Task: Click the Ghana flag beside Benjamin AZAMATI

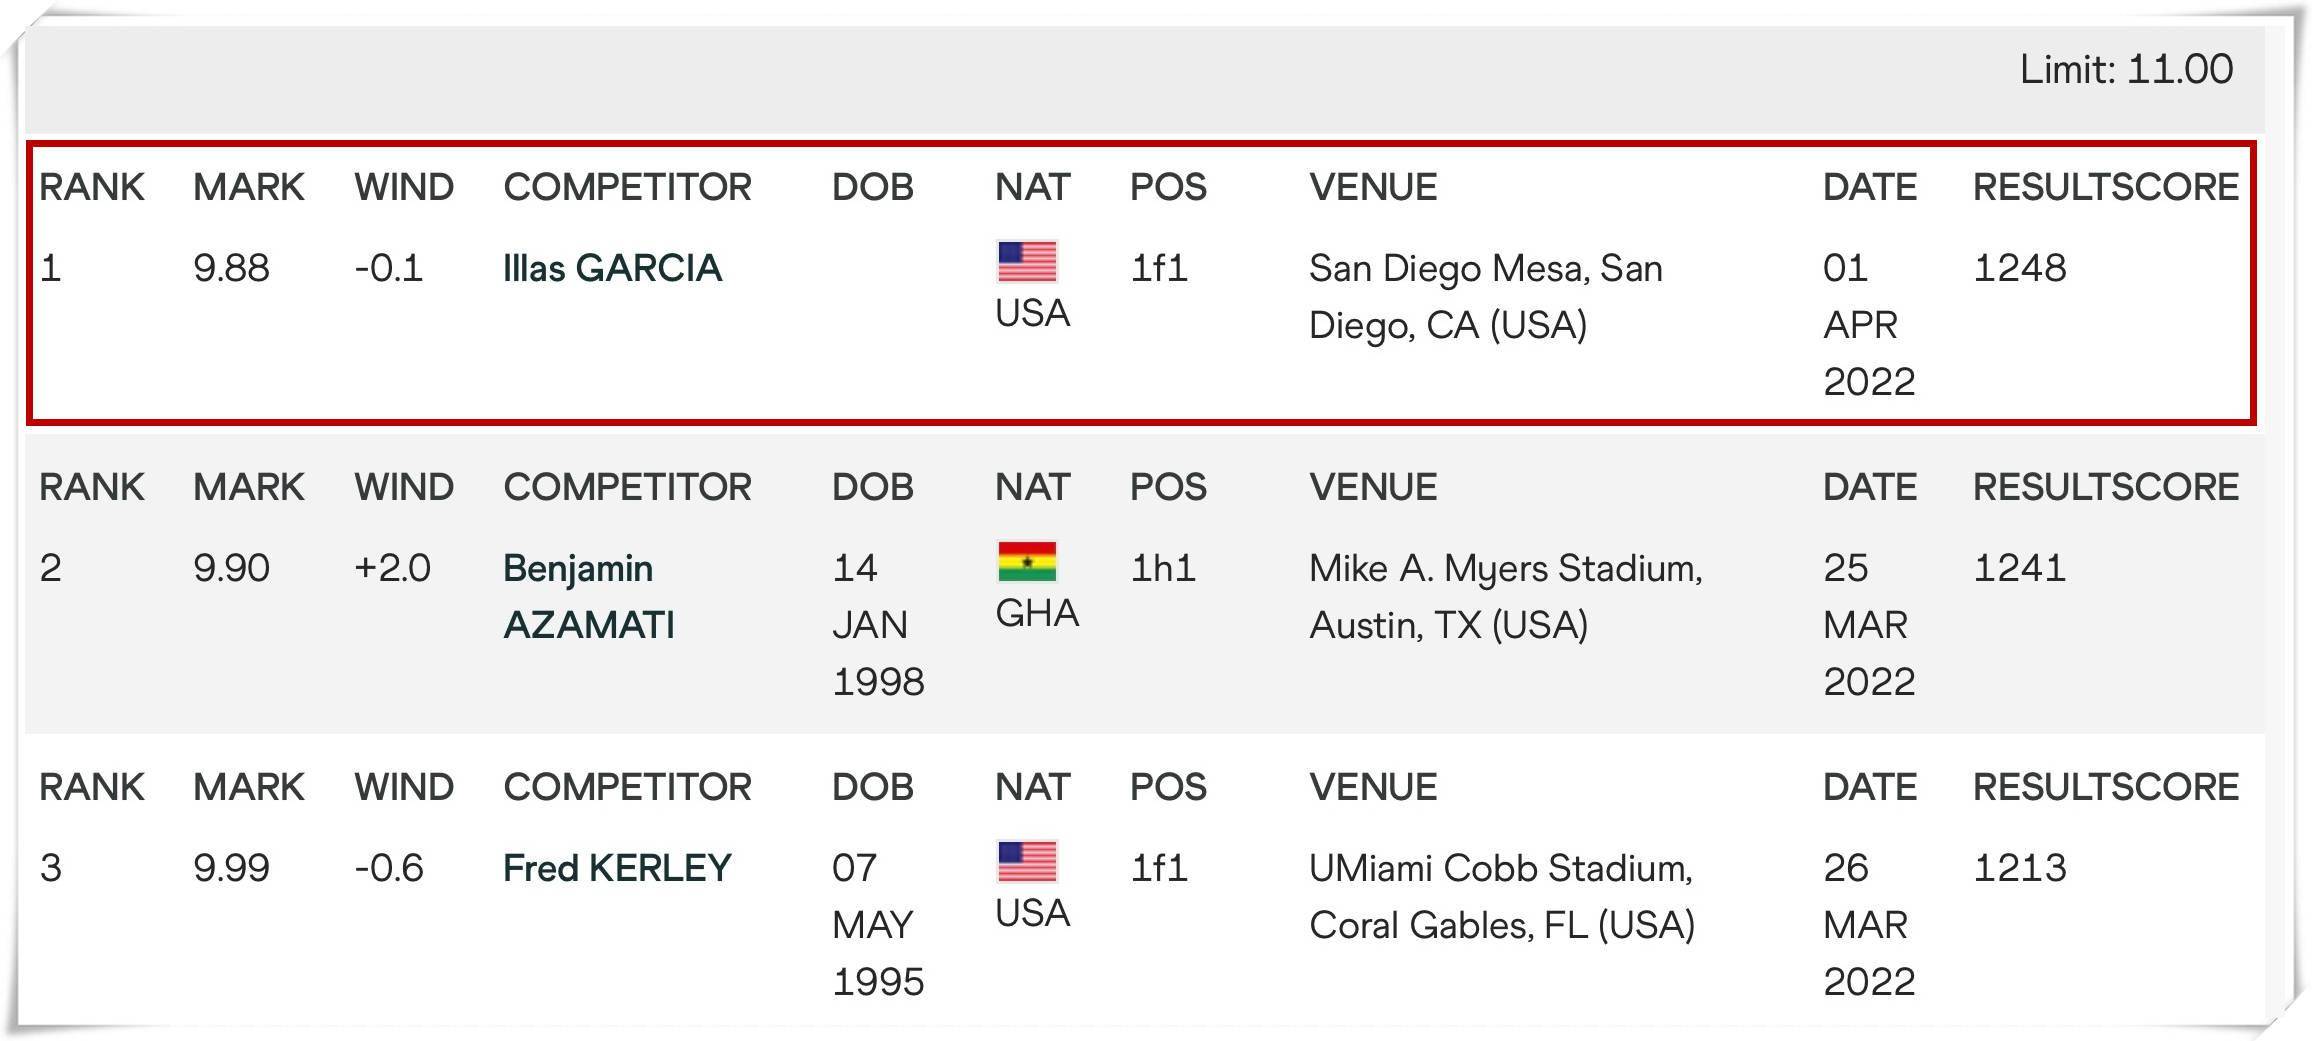Action: (x=1027, y=562)
